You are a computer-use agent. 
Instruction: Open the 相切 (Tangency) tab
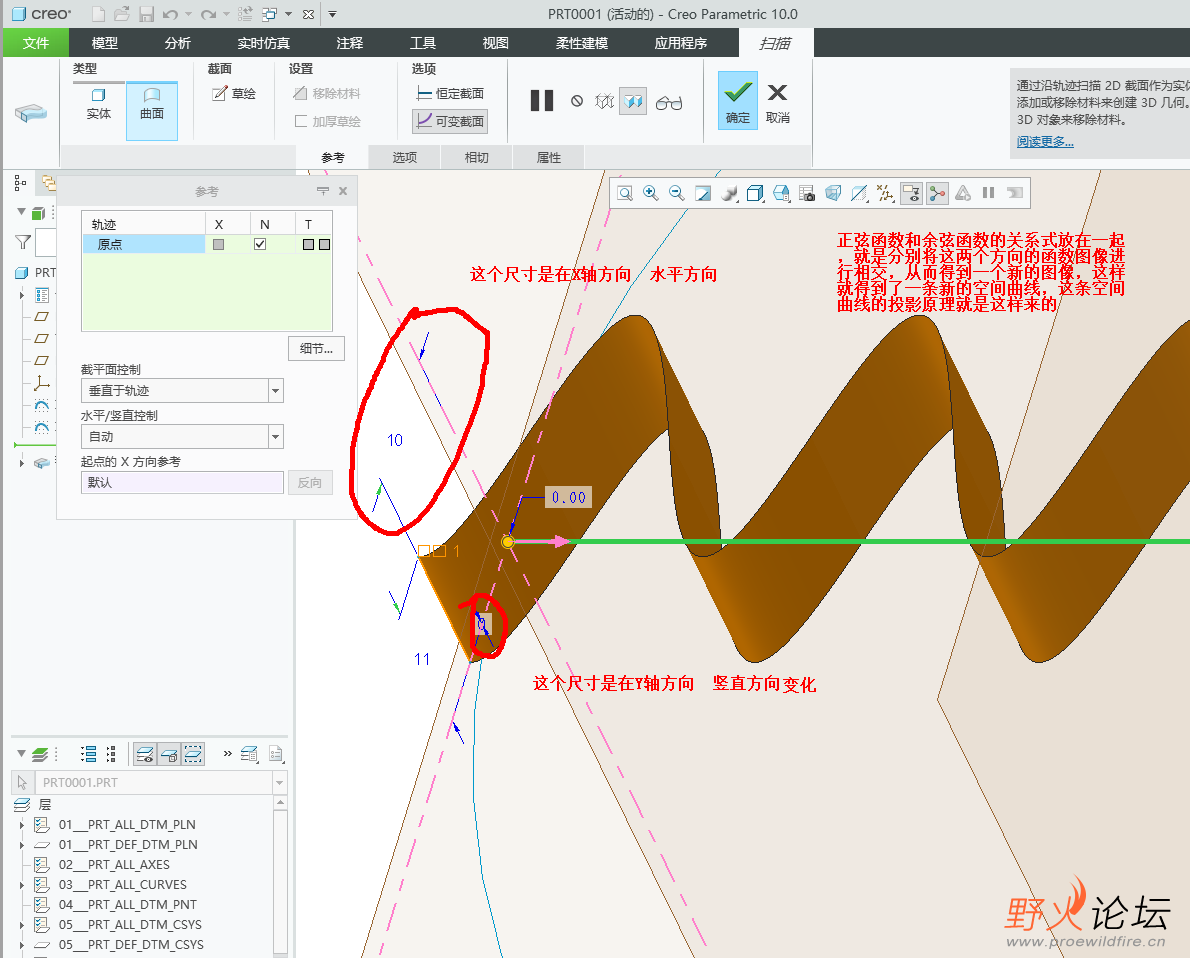tap(477, 157)
